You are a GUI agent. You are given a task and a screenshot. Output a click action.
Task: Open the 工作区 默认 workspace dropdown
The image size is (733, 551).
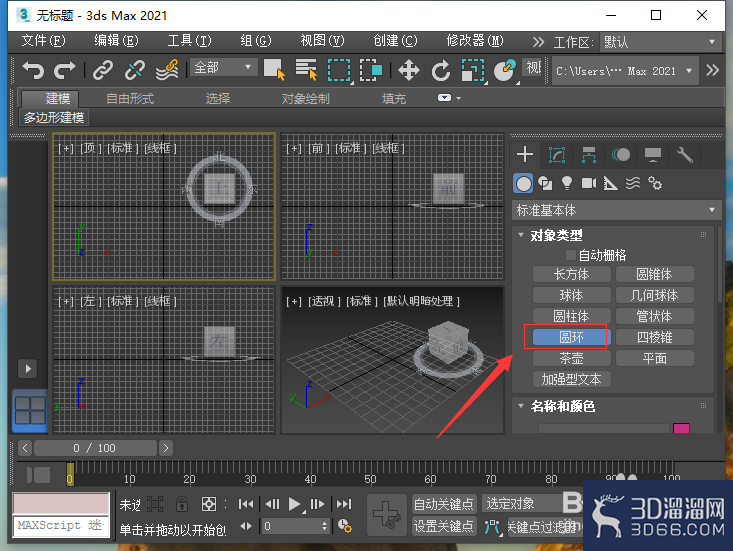click(660, 42)
